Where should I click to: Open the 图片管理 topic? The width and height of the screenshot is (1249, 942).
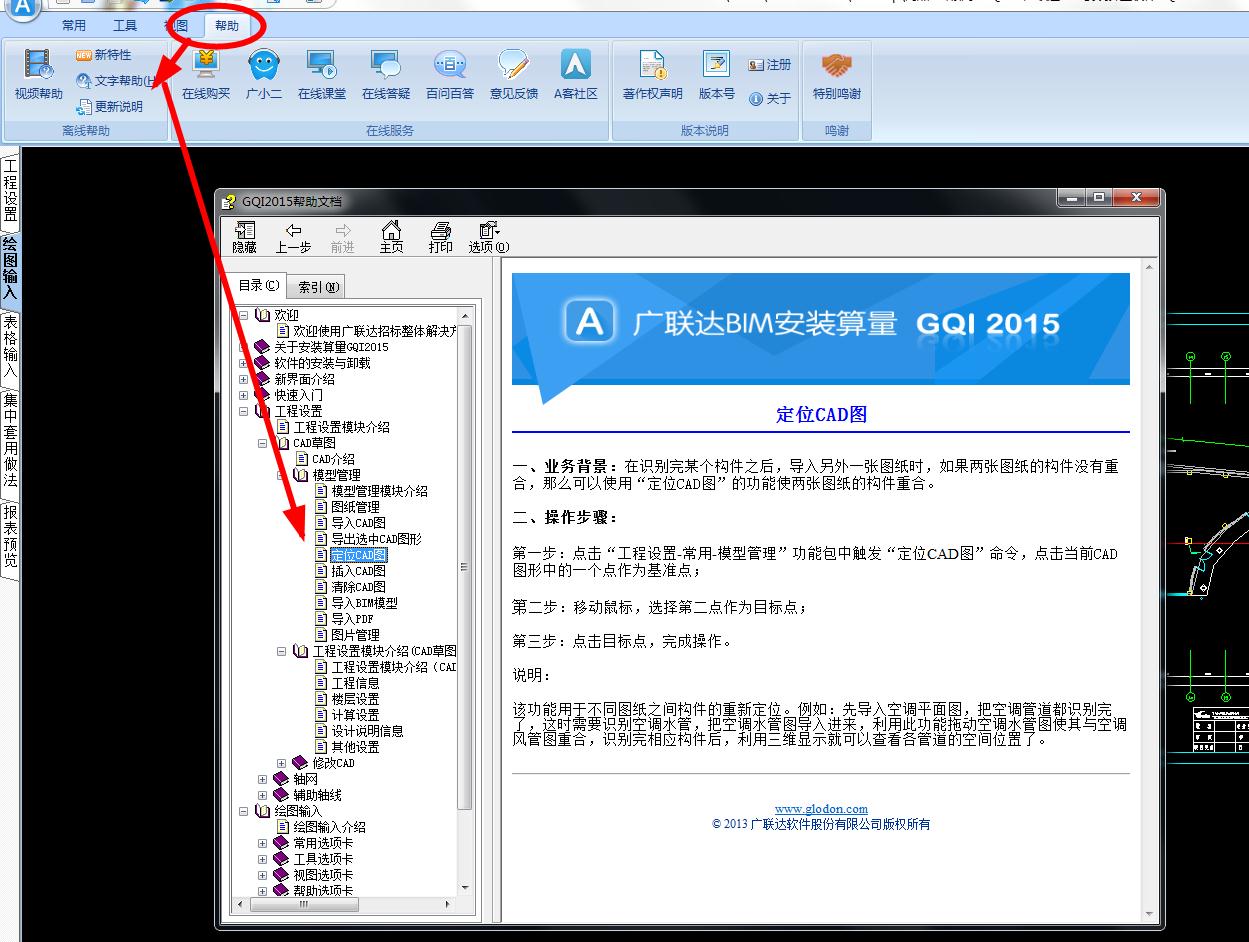355,635
